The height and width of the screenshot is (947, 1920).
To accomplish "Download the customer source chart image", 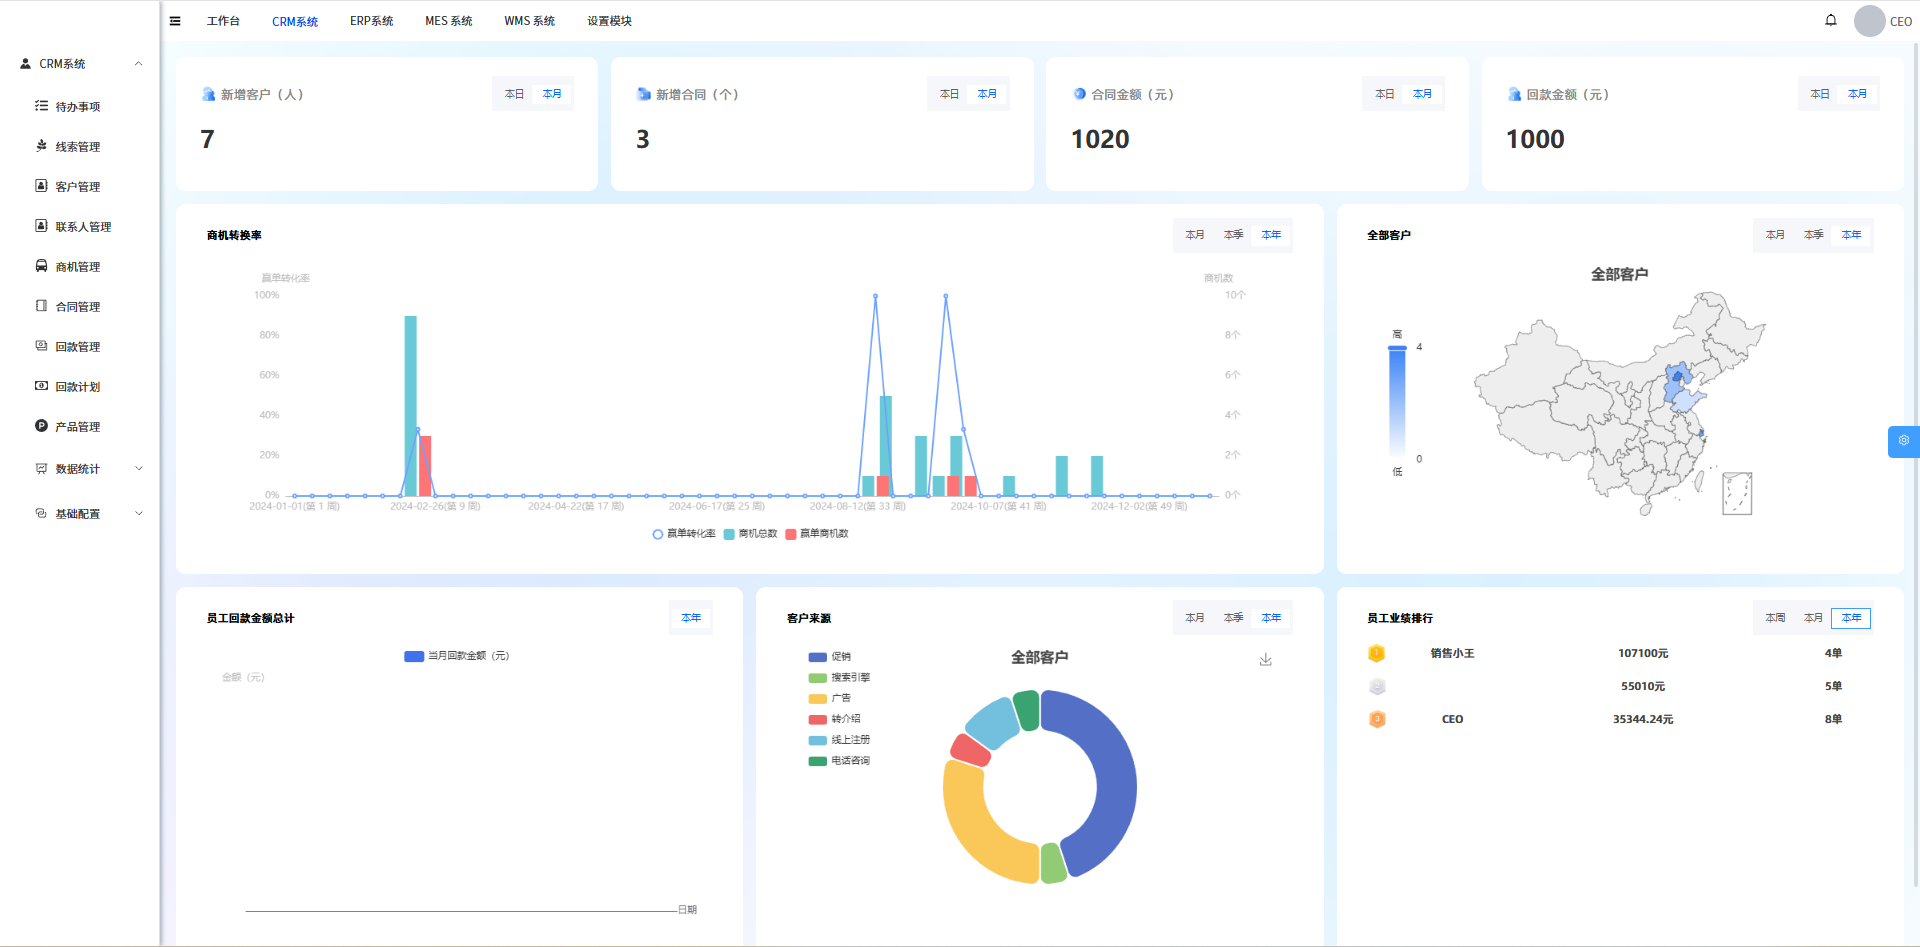I will click(x=1265, y=660).
